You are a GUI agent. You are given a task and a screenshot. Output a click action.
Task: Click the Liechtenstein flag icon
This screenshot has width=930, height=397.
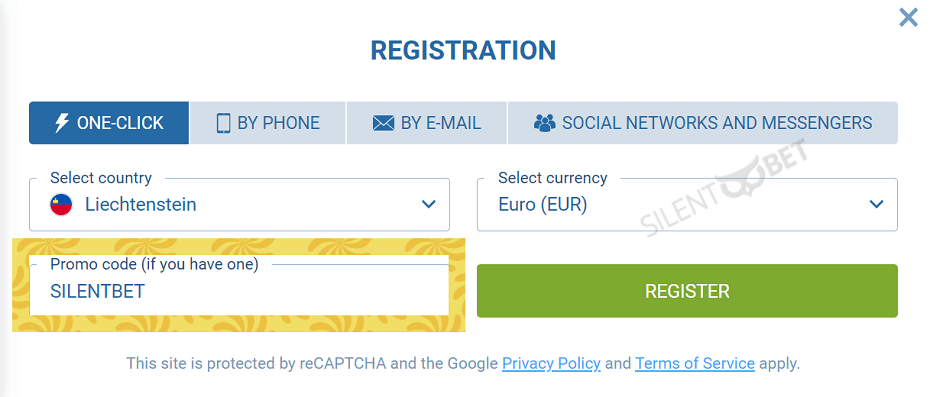[61, 205]
